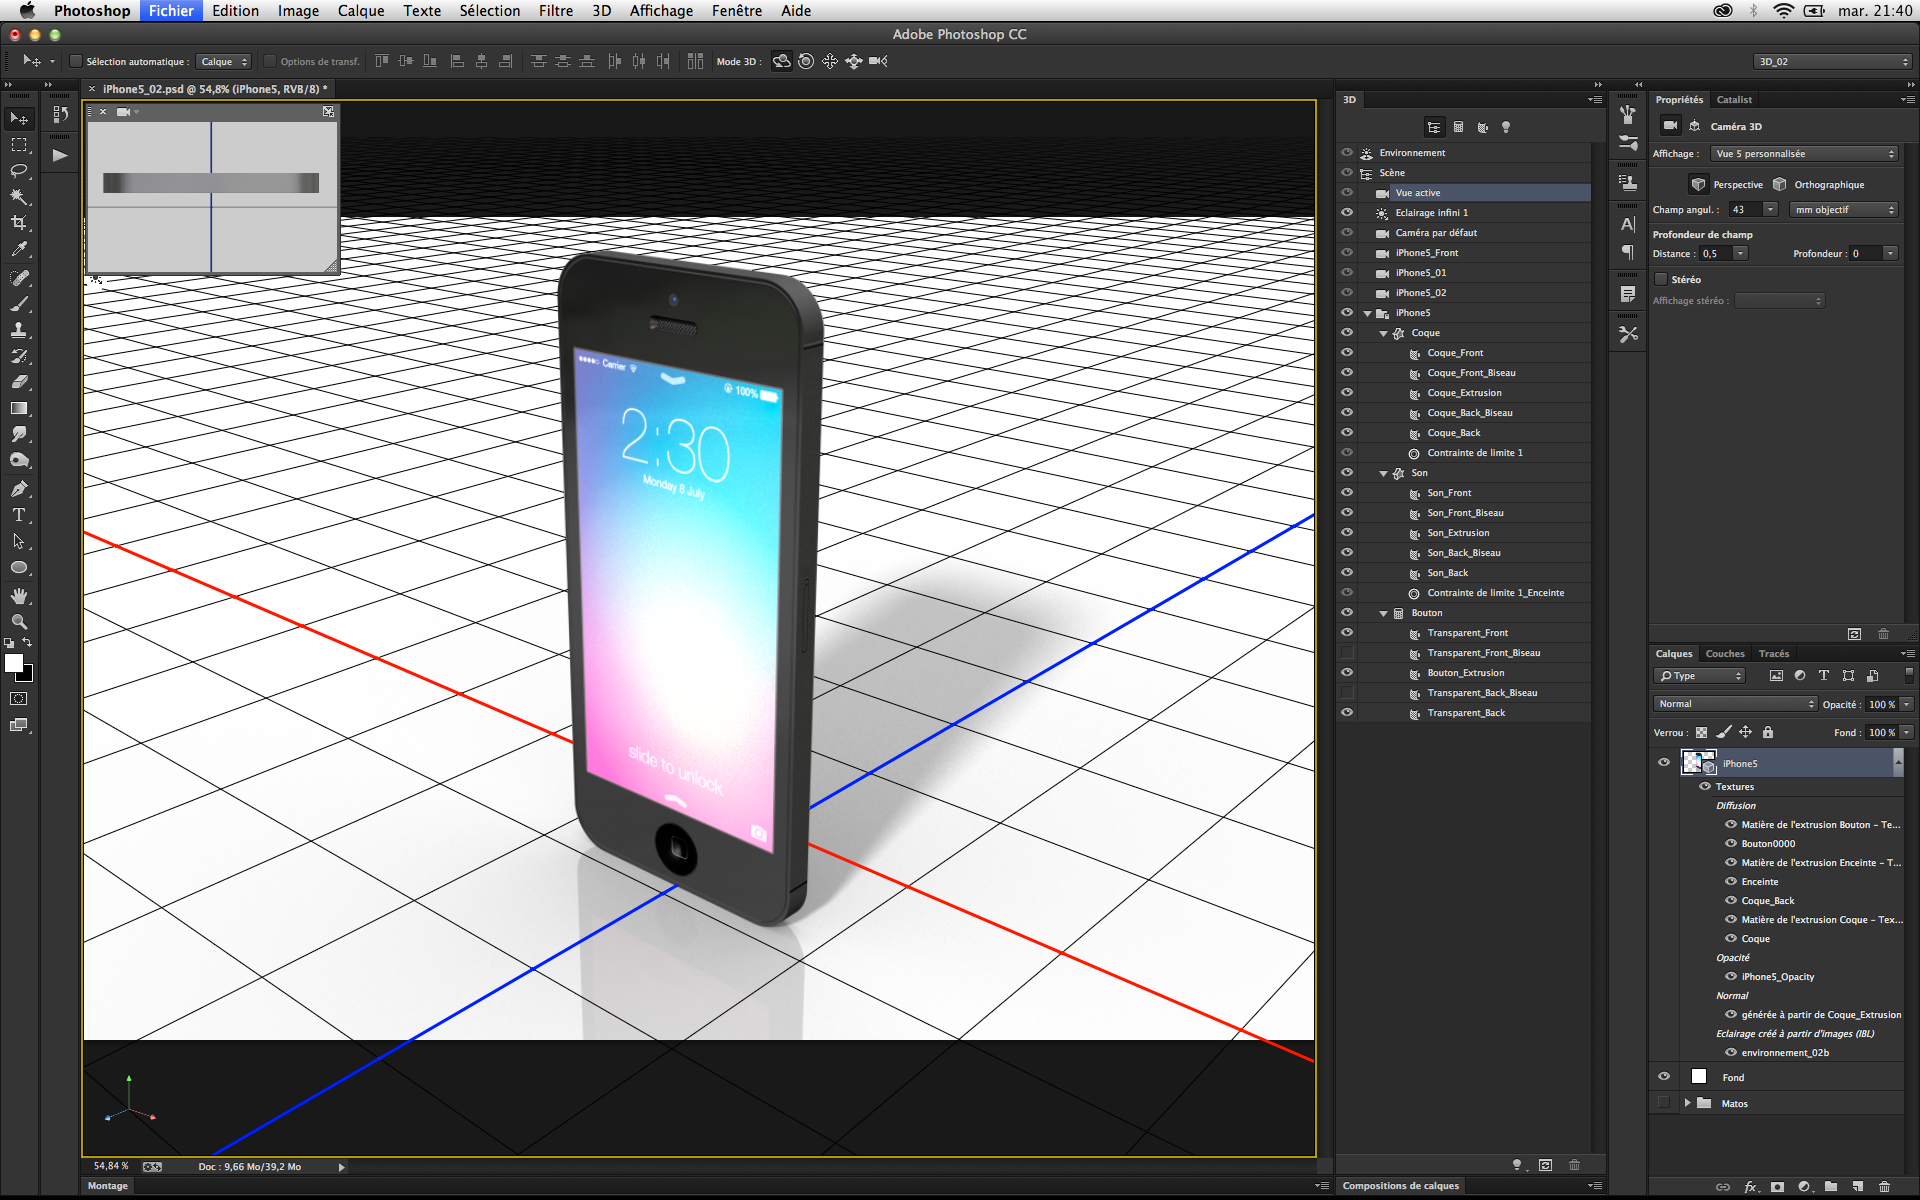The width and height of the screenshot is (1920, 1200).
Task: Switch to the Couches tab
Action: (1725, 653)
